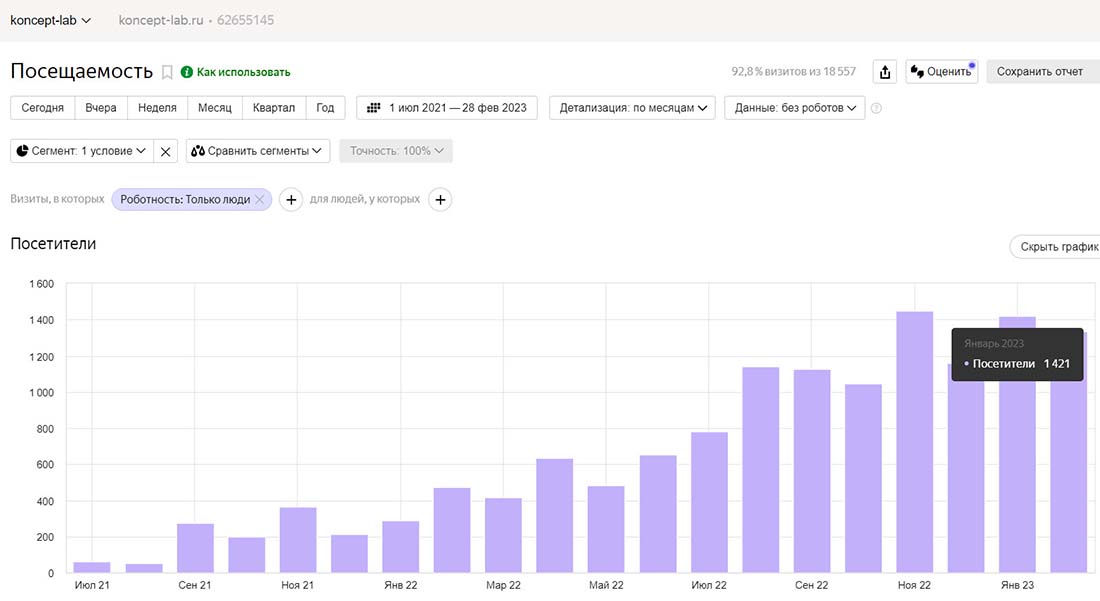The height and width of the screenshot is (601, 1100).
Task: Open Детализация: по месяцам dropdown
Action: pyautogui.click(x=632, y=108)
